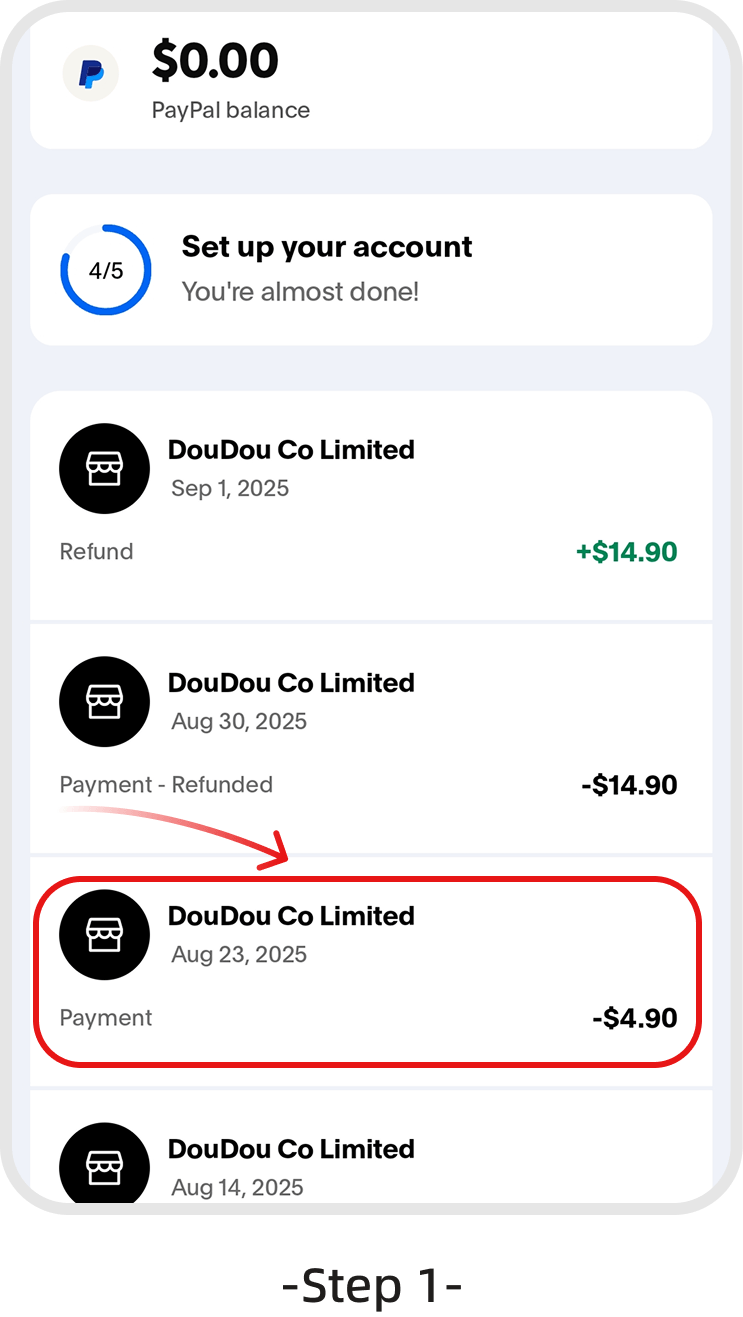Tap the "You're almost done!" subtitle
743x1317 pixels.
[x=300, y=292]
